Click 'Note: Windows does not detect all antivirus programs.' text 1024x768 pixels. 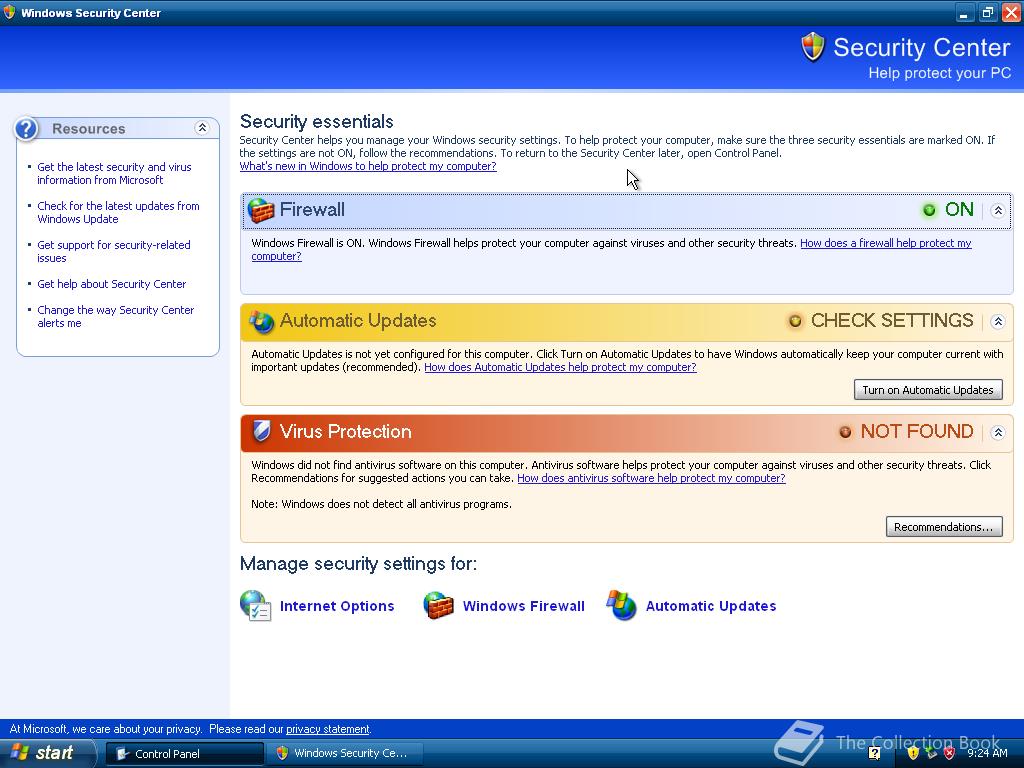(x=381, y=504)
